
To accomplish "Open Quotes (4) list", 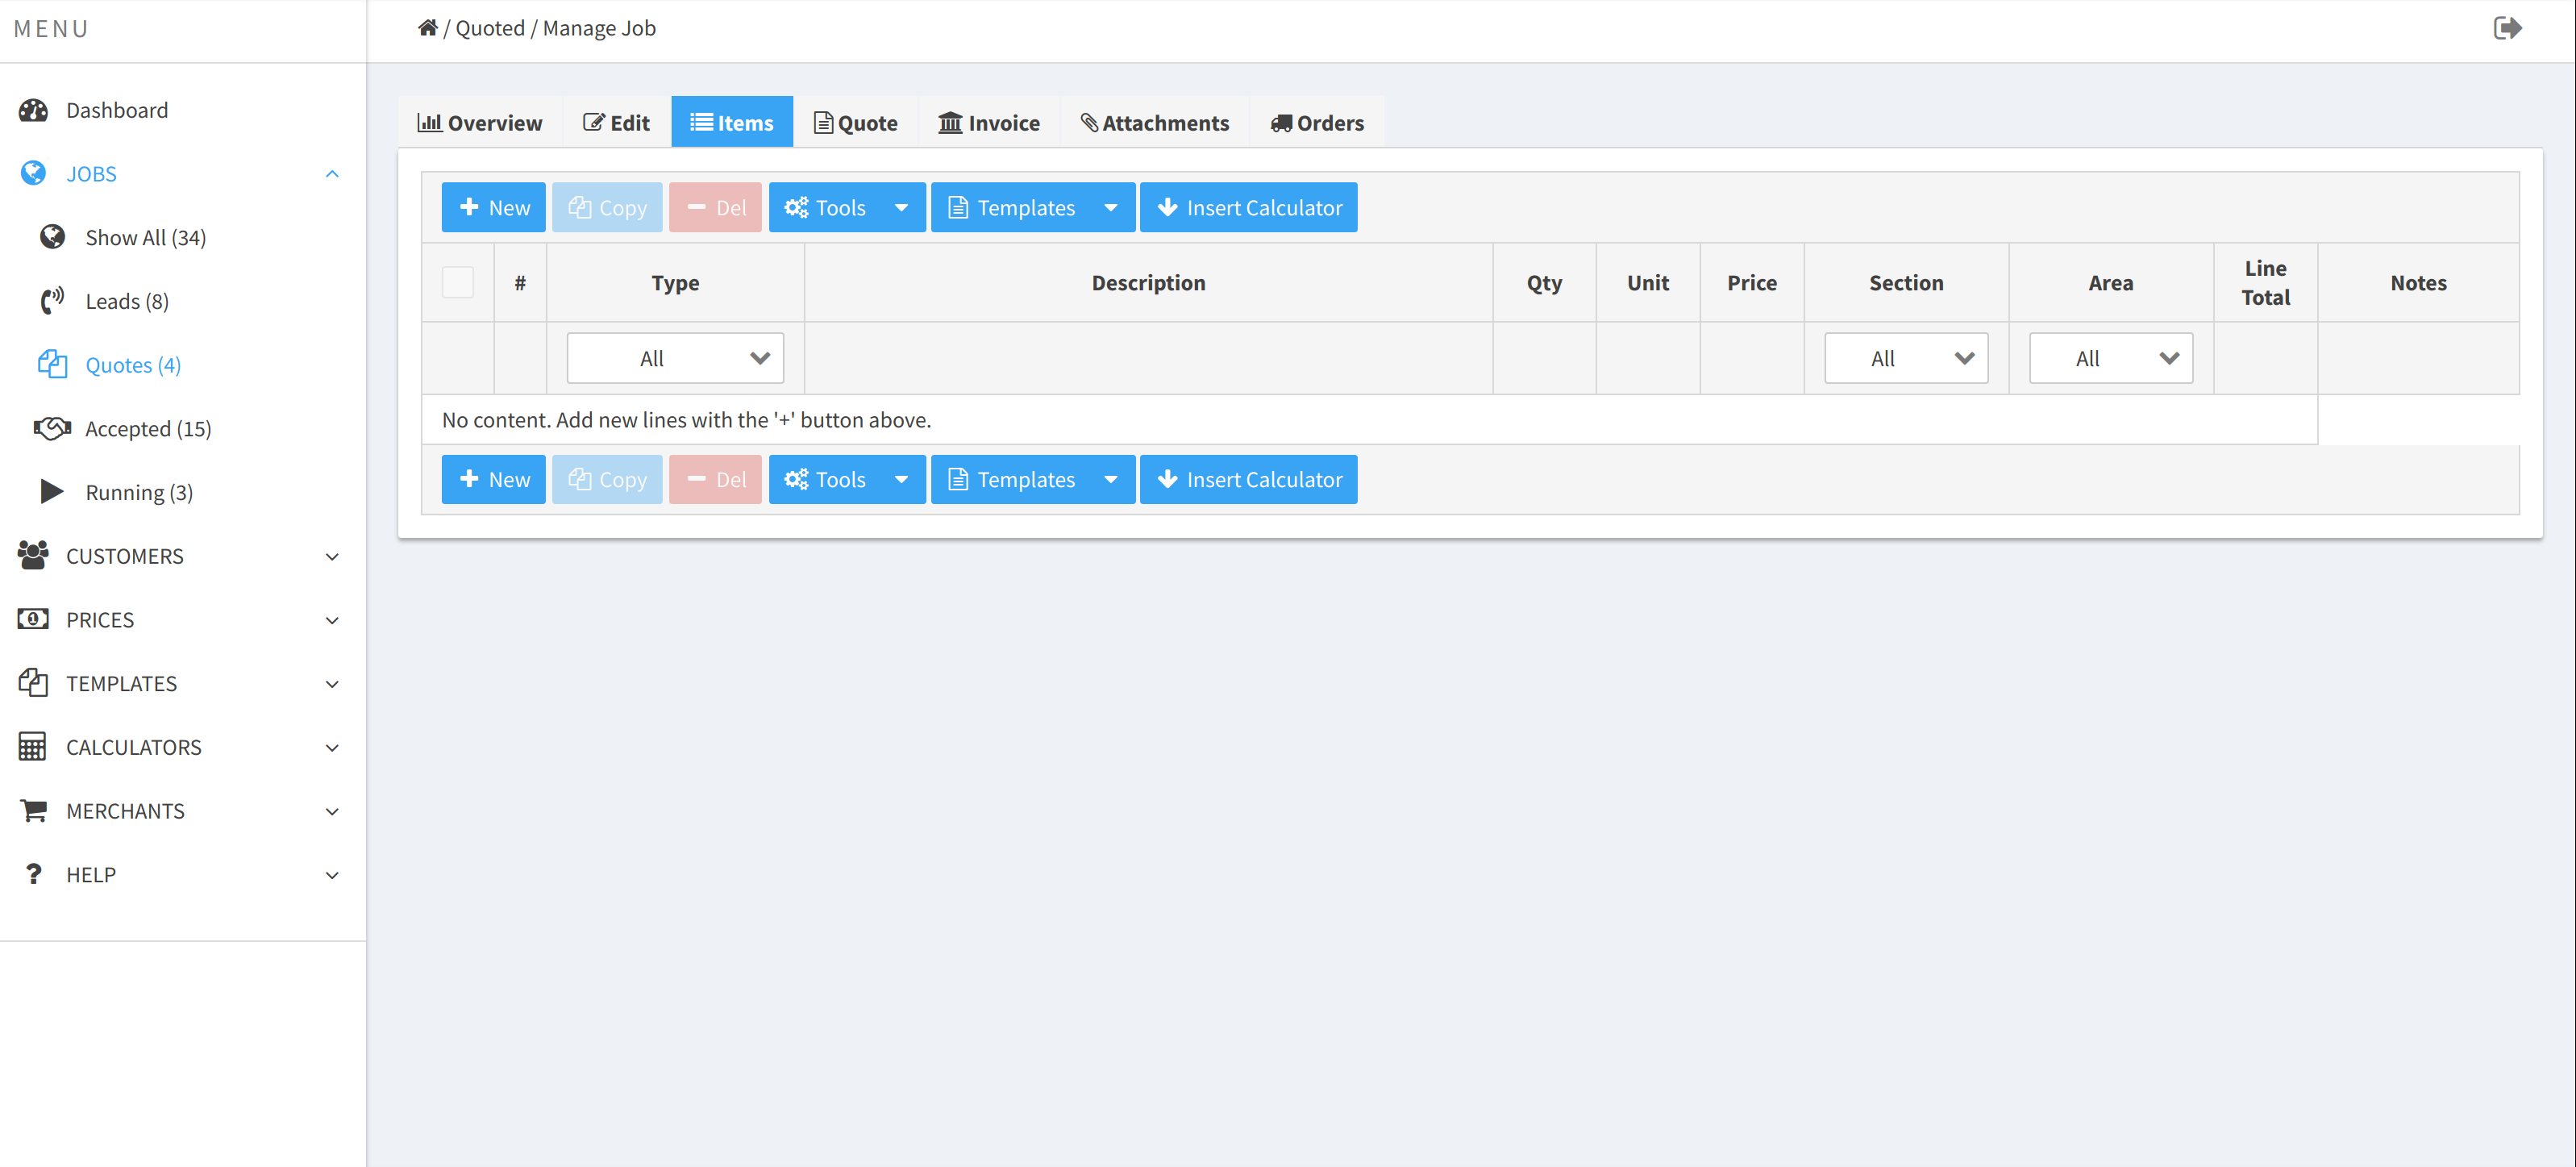I will tap(133, 365).
